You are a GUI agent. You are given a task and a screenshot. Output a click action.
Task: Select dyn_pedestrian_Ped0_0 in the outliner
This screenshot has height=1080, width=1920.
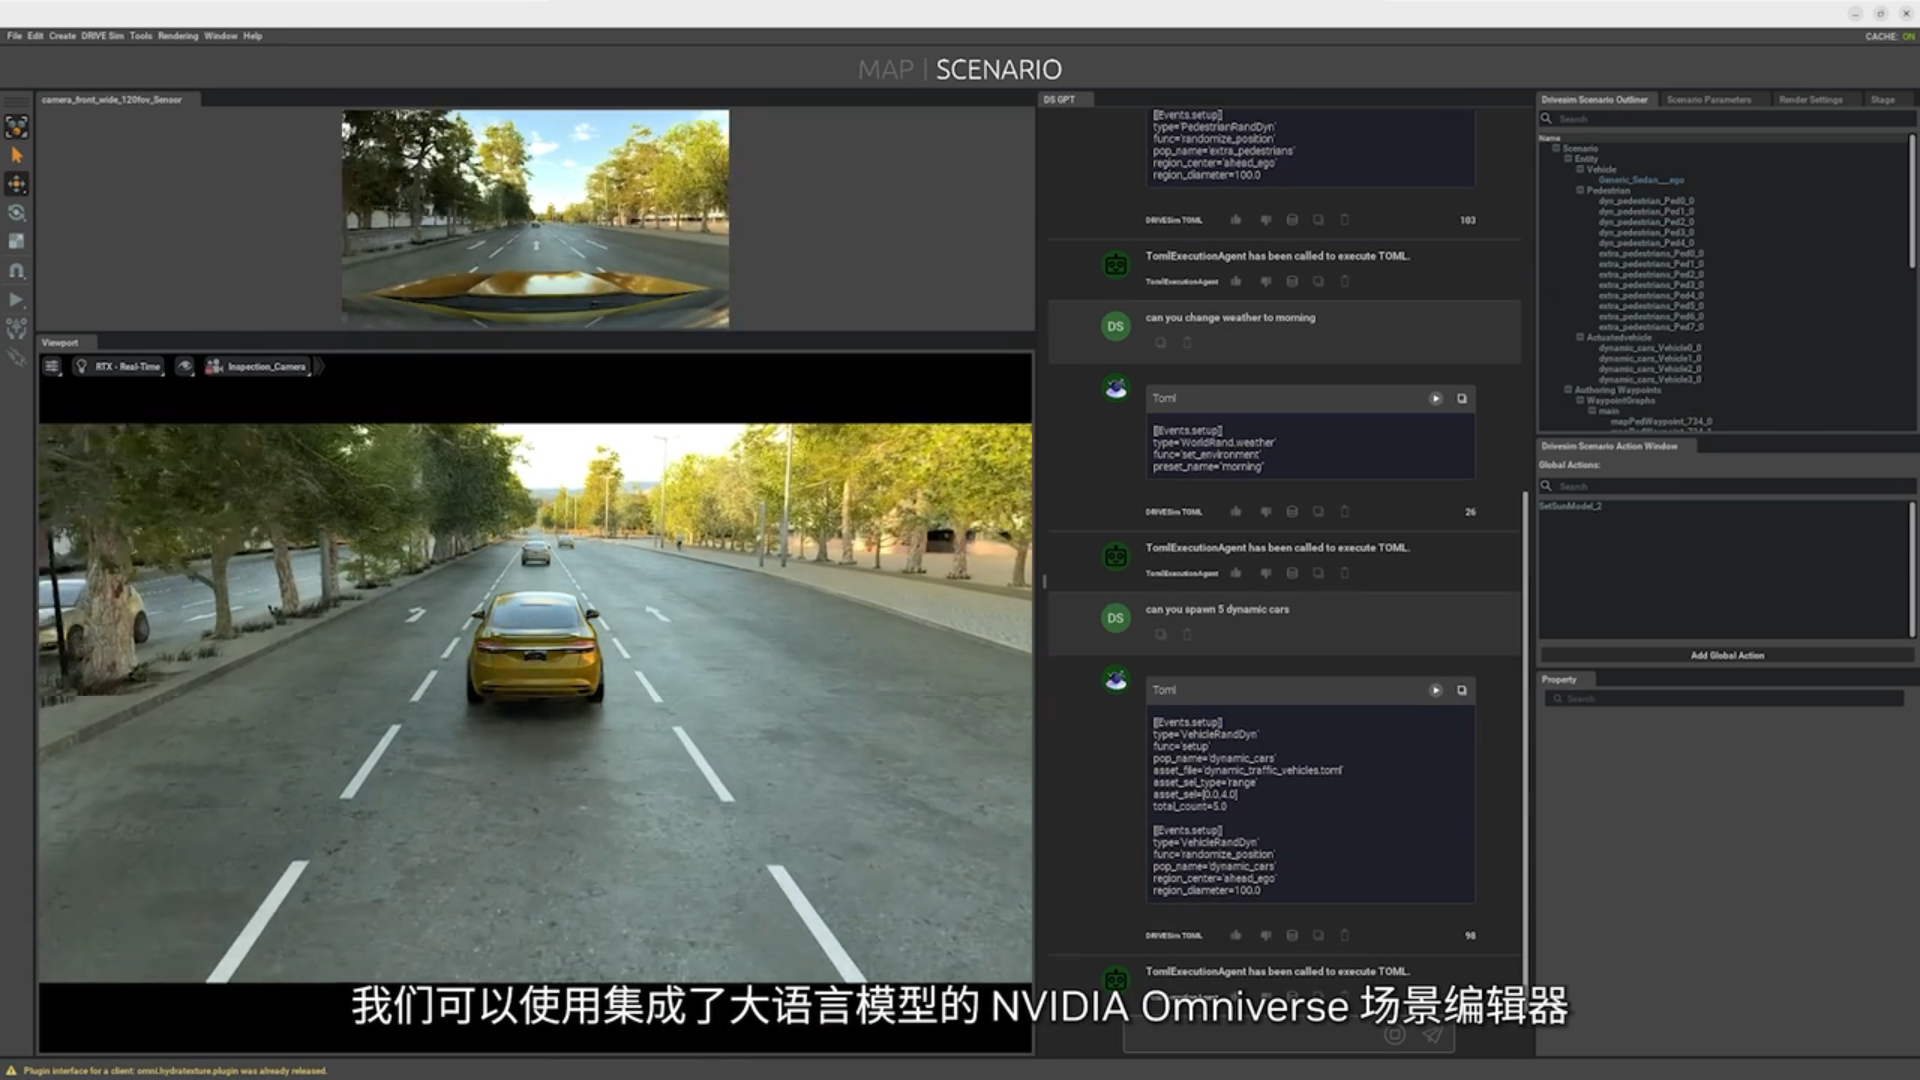pos(1645,201)
